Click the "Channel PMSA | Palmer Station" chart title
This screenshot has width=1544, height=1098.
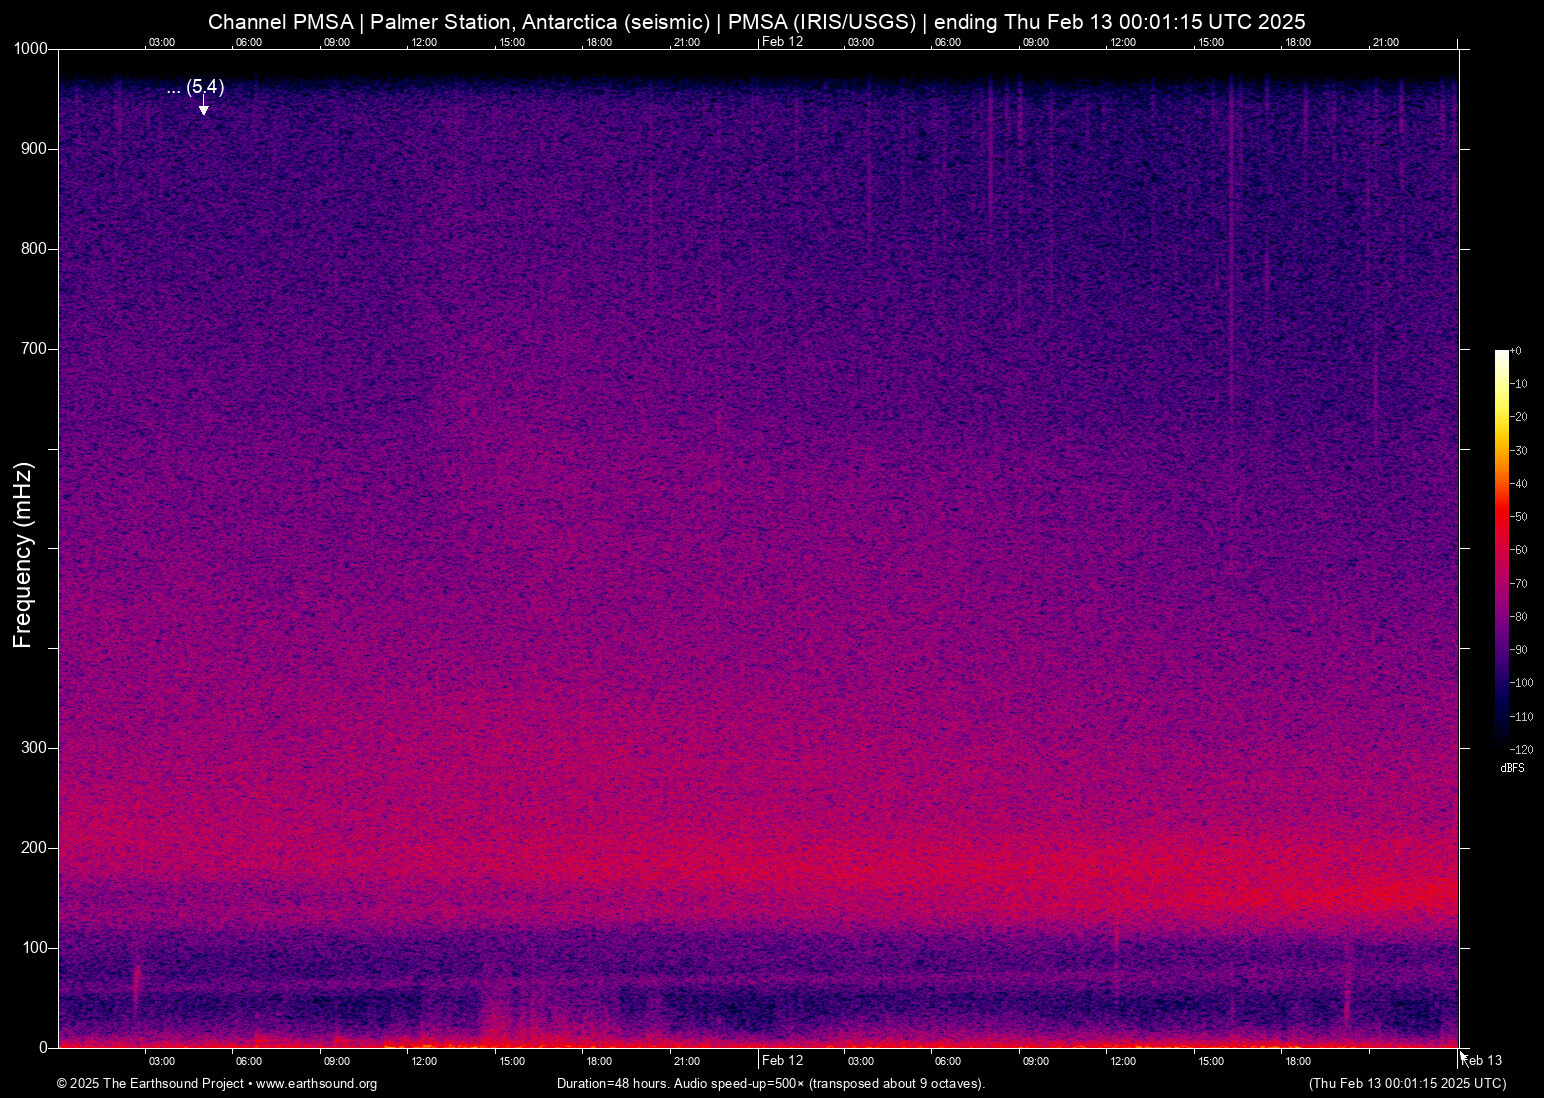point(757,22)
